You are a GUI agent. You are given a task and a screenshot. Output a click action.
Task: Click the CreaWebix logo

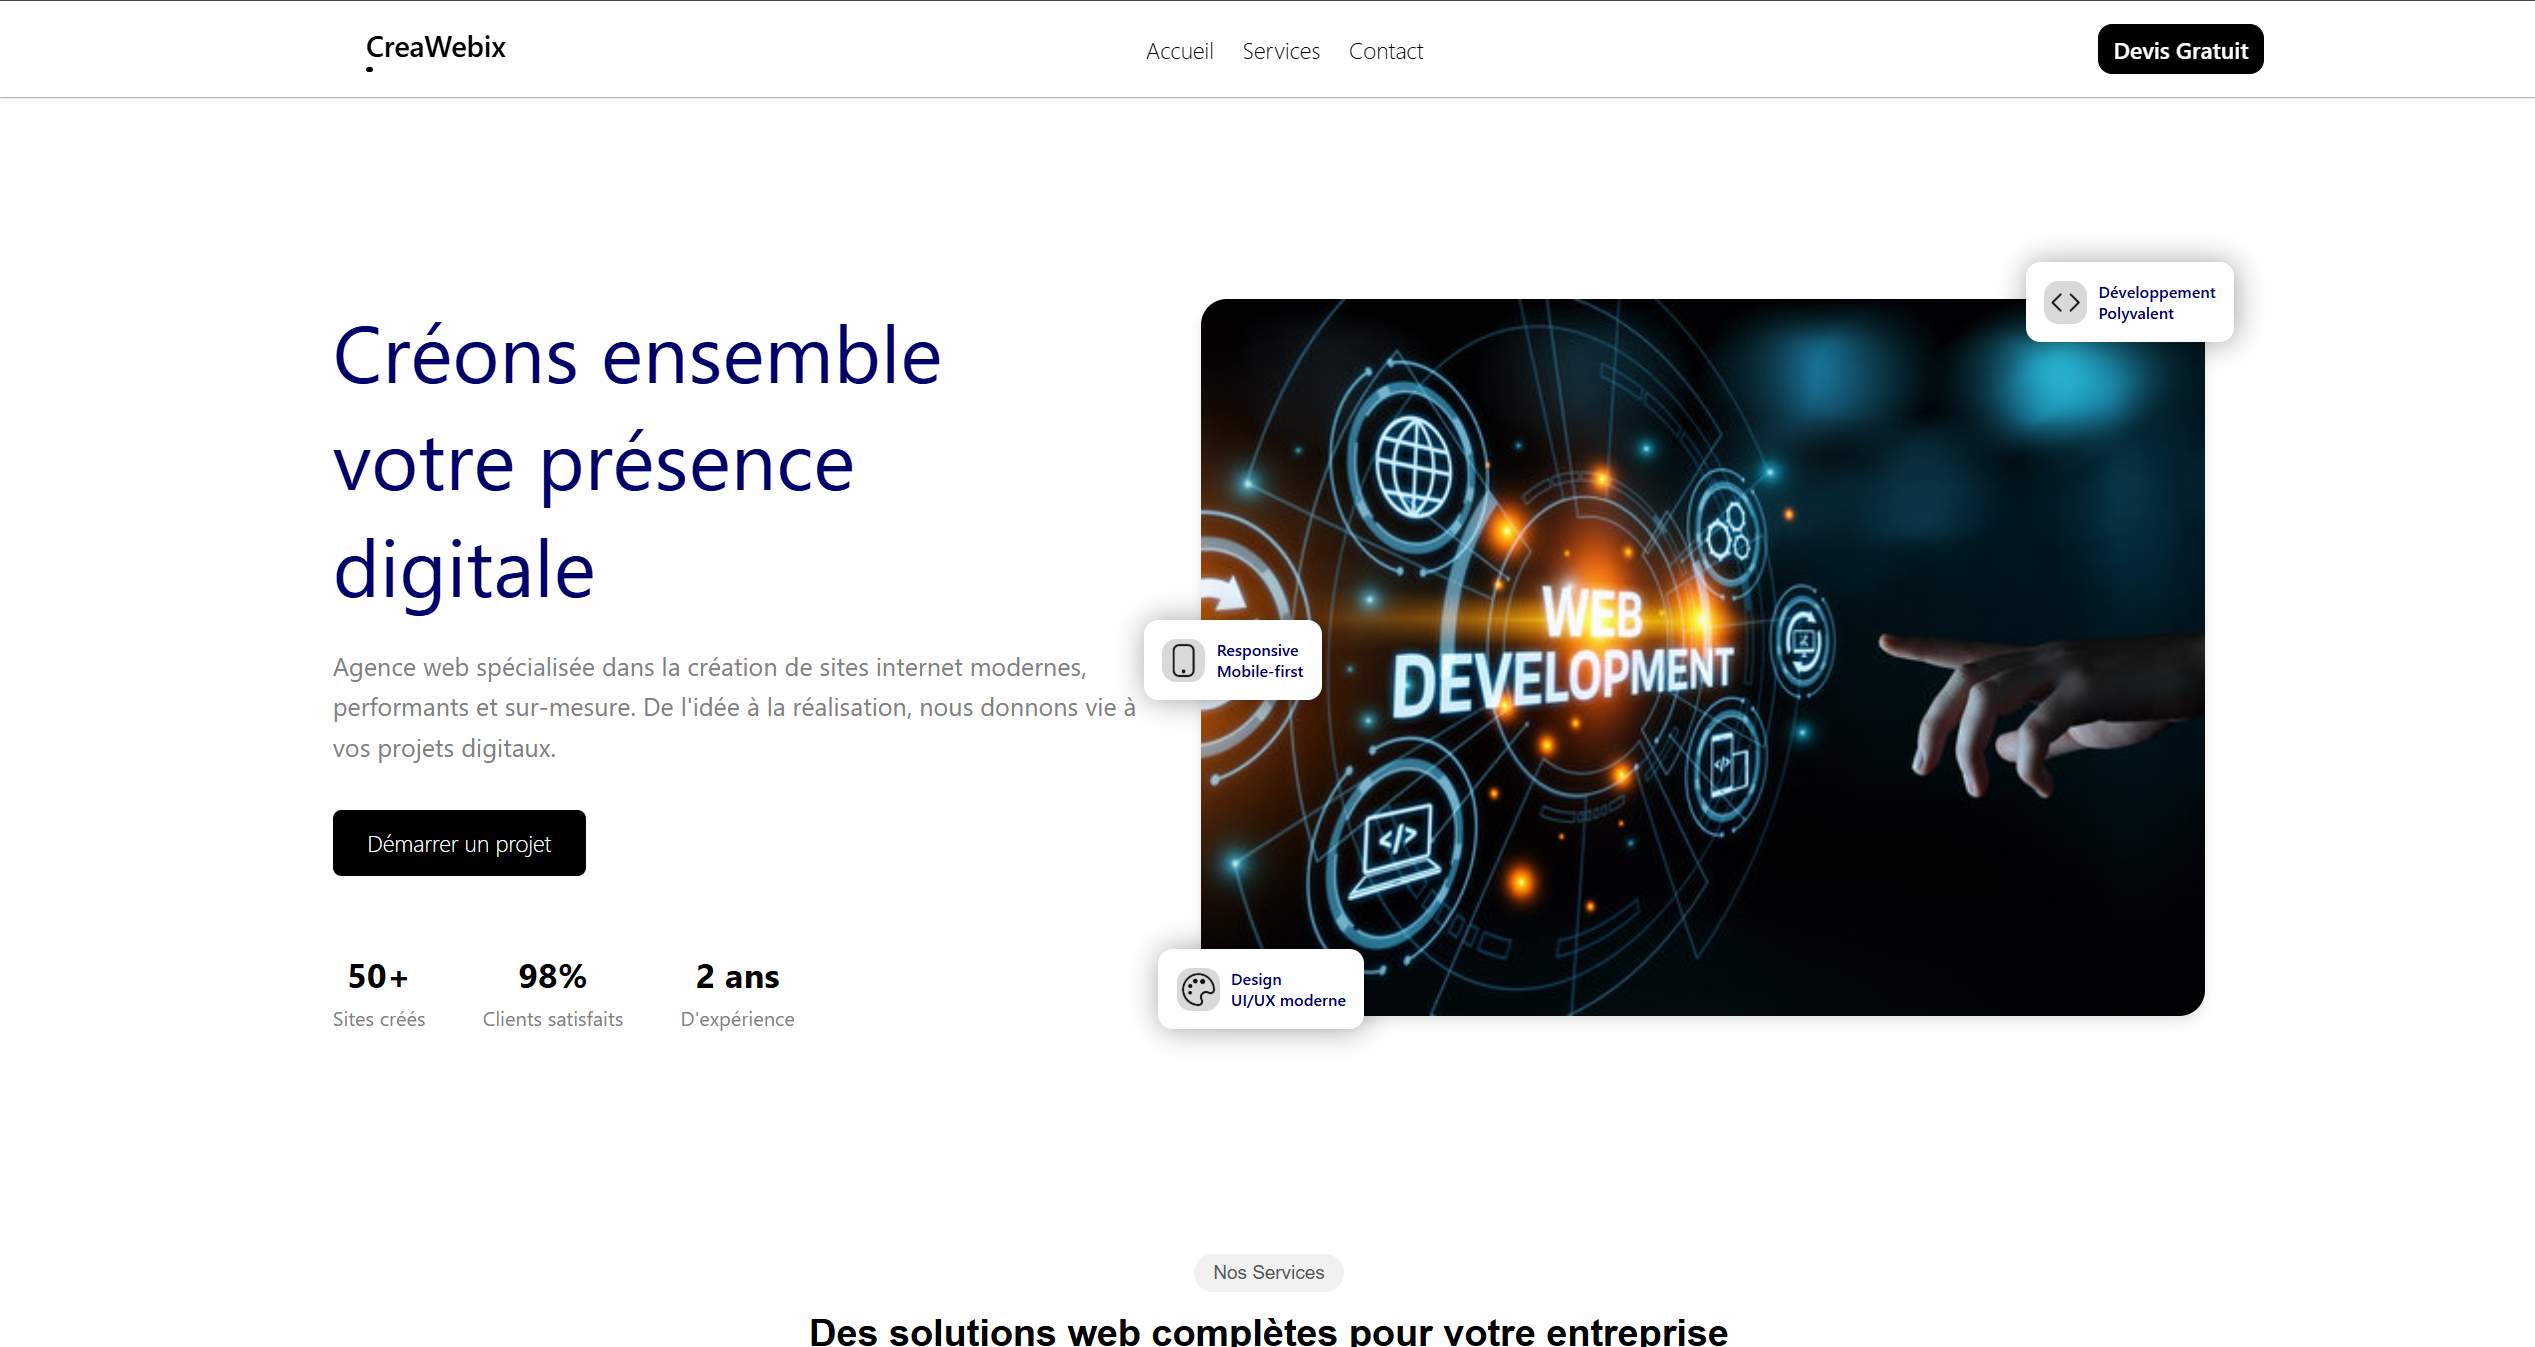coord(436,48)
